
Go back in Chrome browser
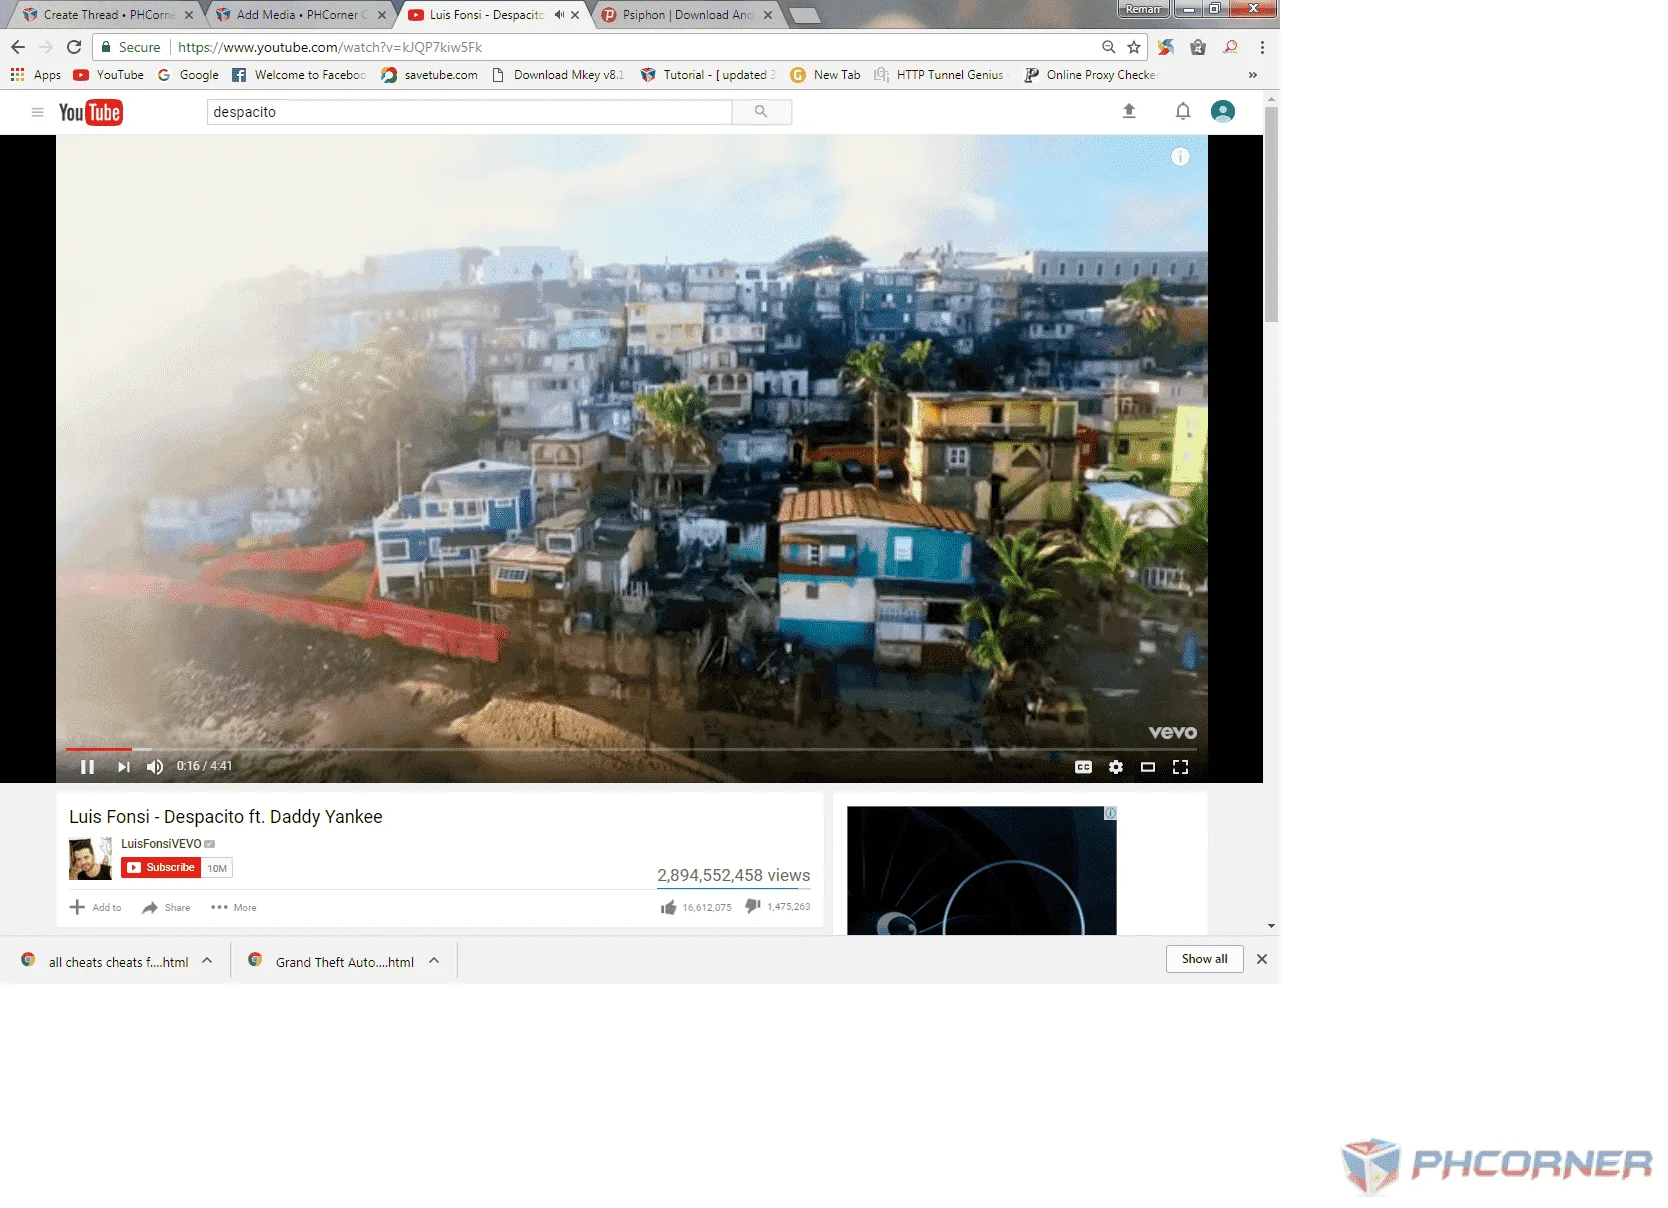tap(18, 47)
